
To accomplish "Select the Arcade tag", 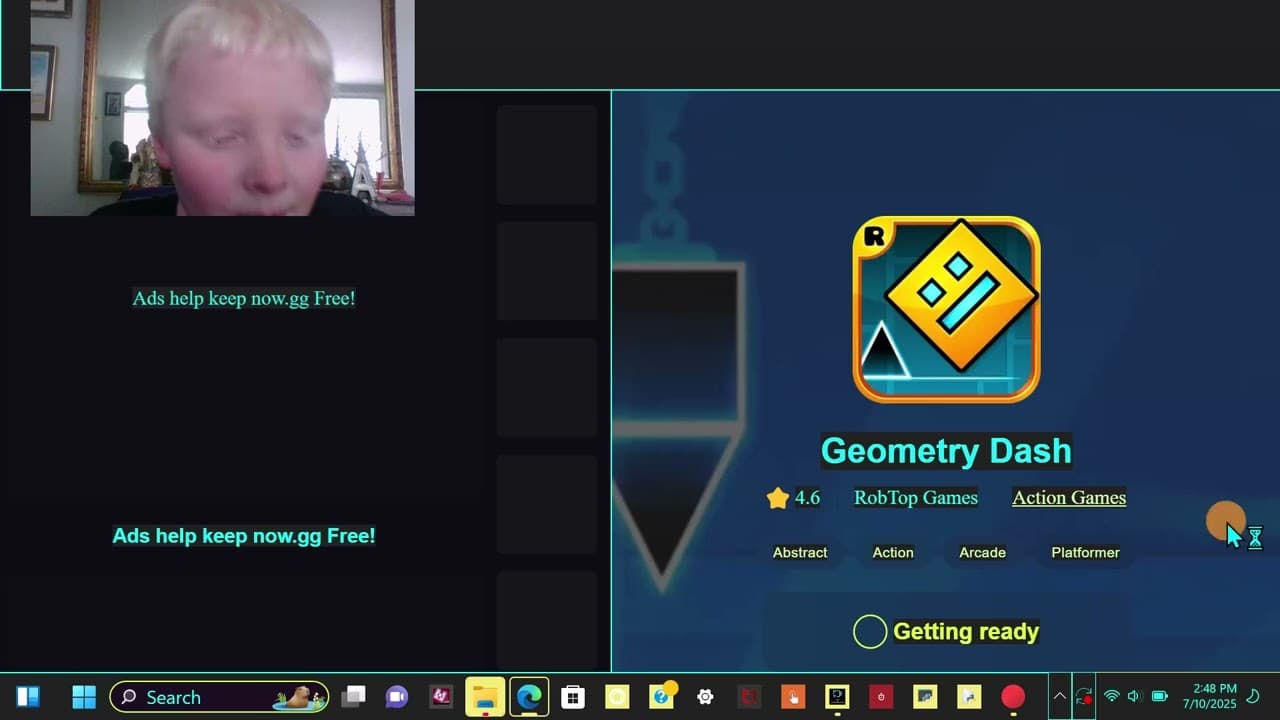I will (982, 552).
